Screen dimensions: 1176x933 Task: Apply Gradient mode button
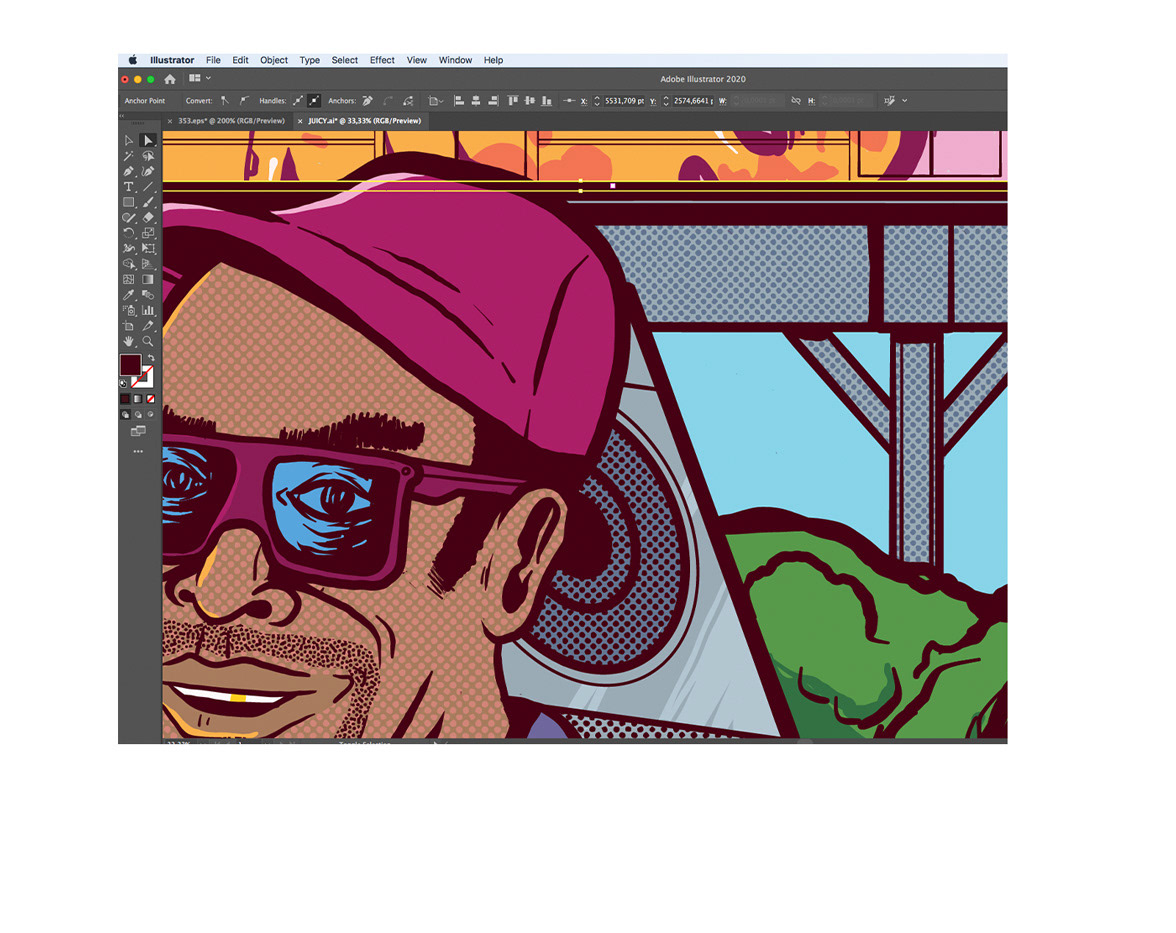click(x=138, y=399)
